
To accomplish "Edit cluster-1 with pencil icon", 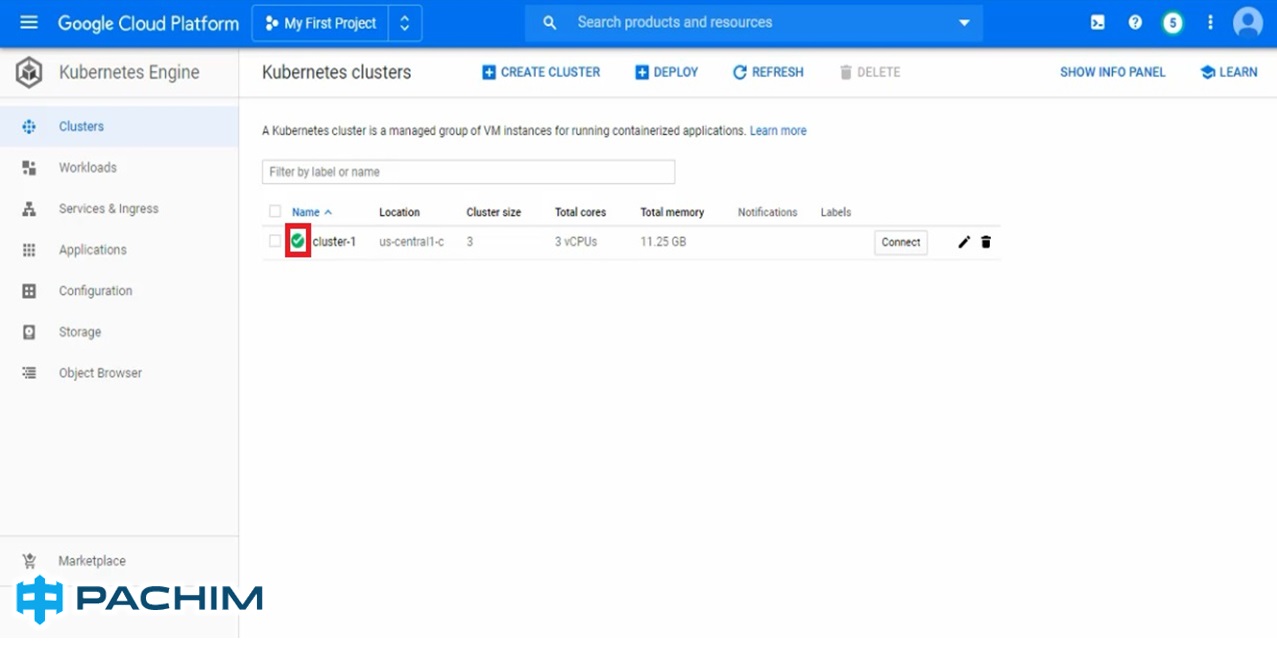I will [964, 242].
